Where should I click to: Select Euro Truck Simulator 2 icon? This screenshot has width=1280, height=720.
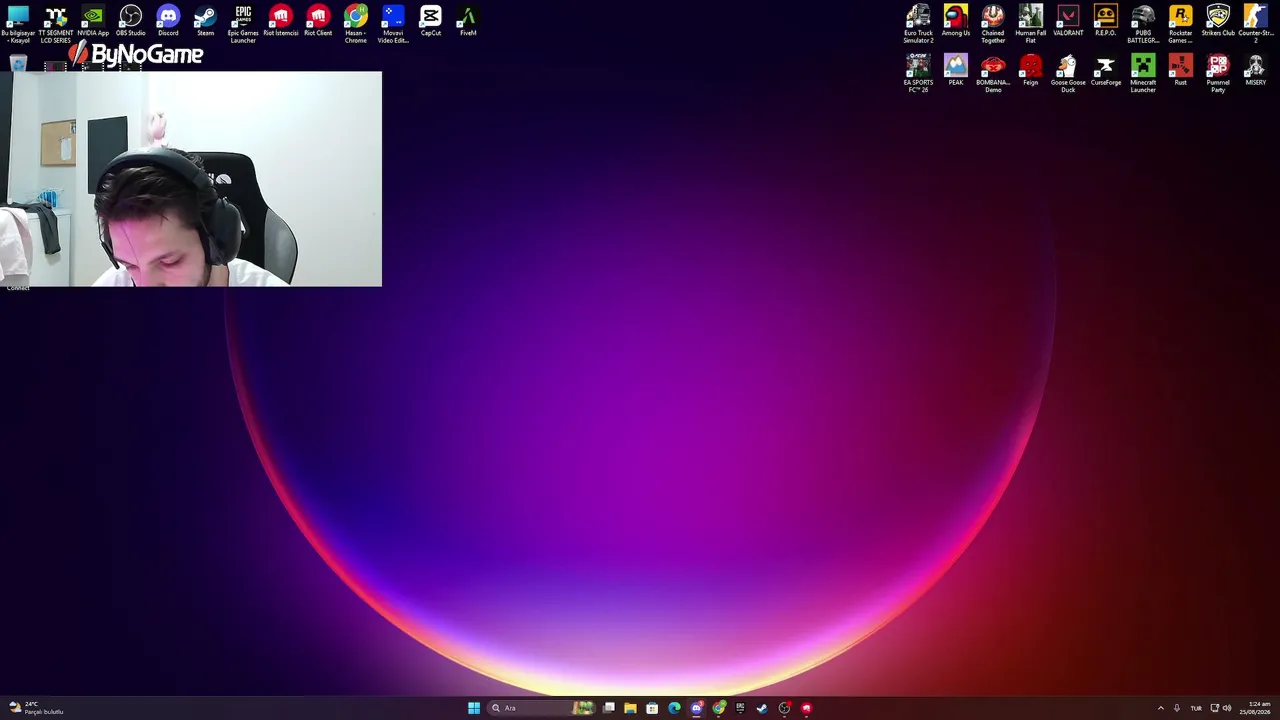(918, 24)
